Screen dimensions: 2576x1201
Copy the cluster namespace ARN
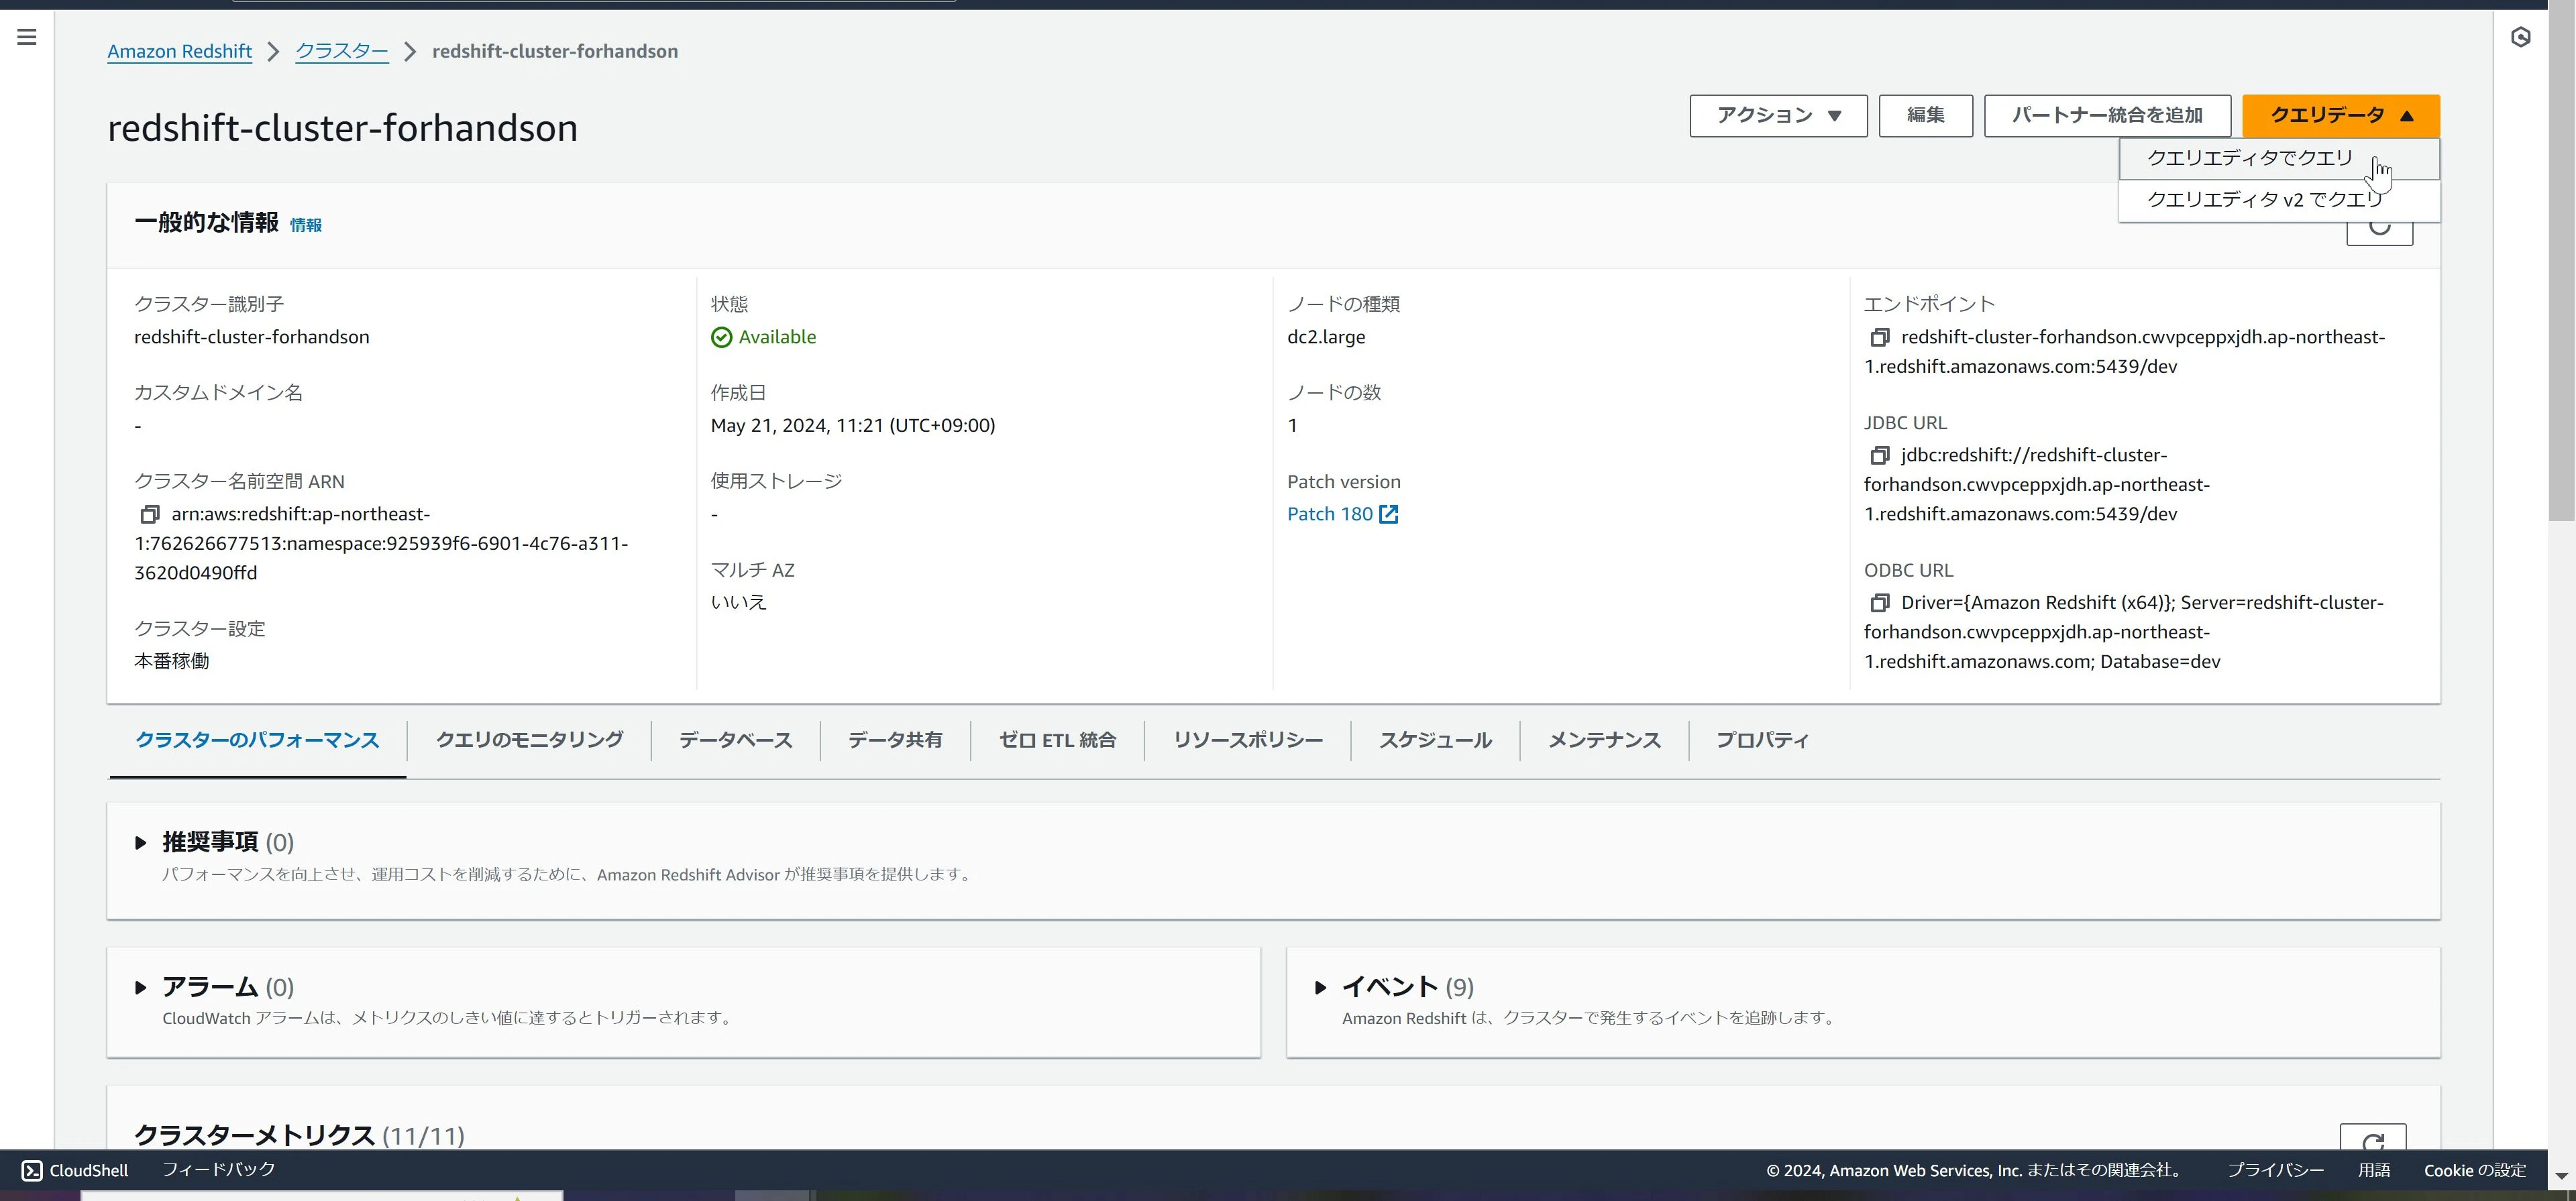coord(149,514)
